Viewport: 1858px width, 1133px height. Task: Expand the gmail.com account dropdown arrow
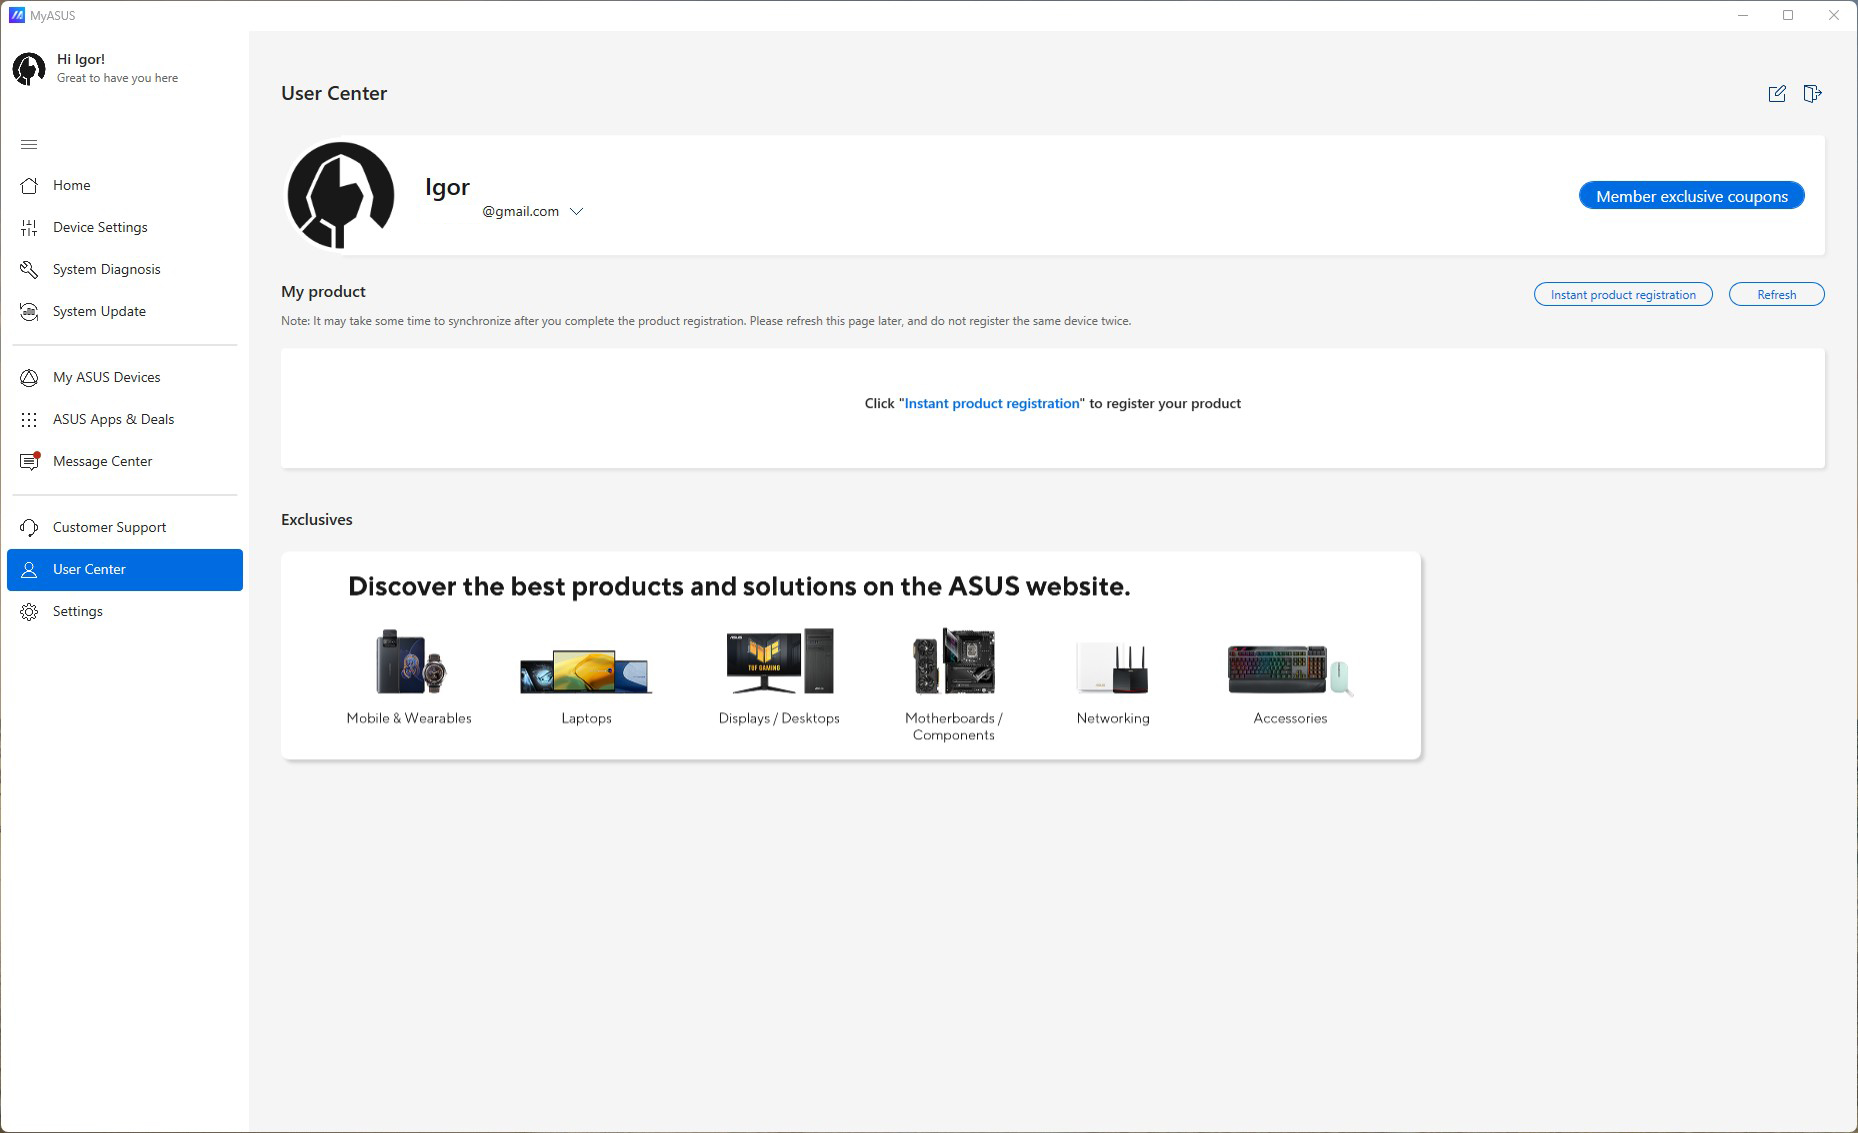(x=576, y=212)
